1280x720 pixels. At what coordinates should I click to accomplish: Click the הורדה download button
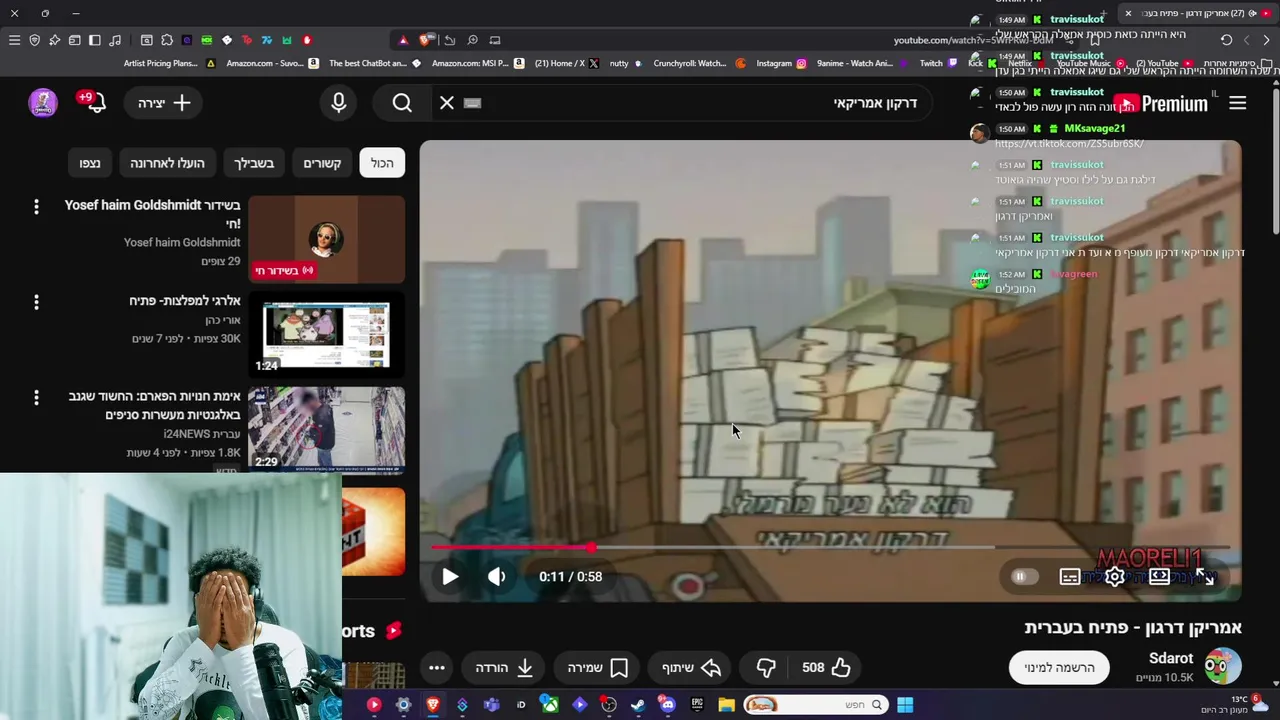[x=504, y=668]
